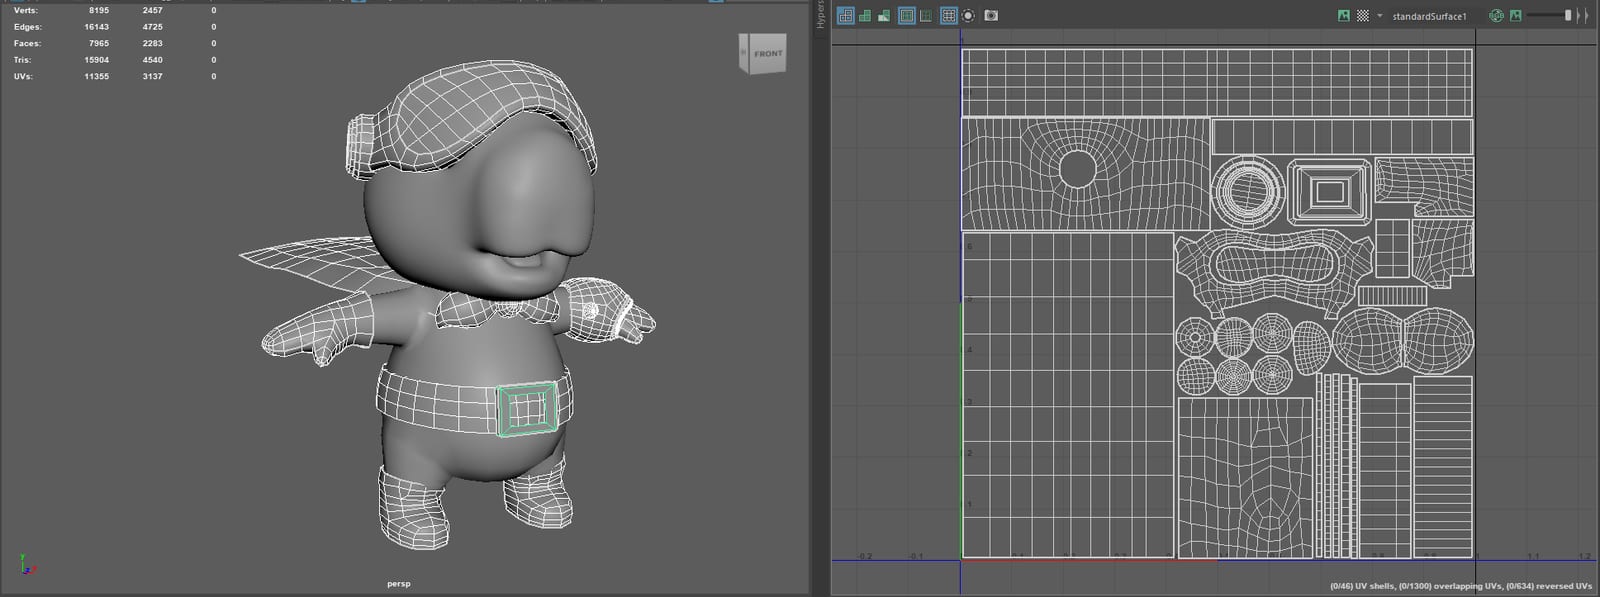This screenshot has height=597, width=1600.
Task: Click the 16143 edges count
Action: tap(96, 27)
